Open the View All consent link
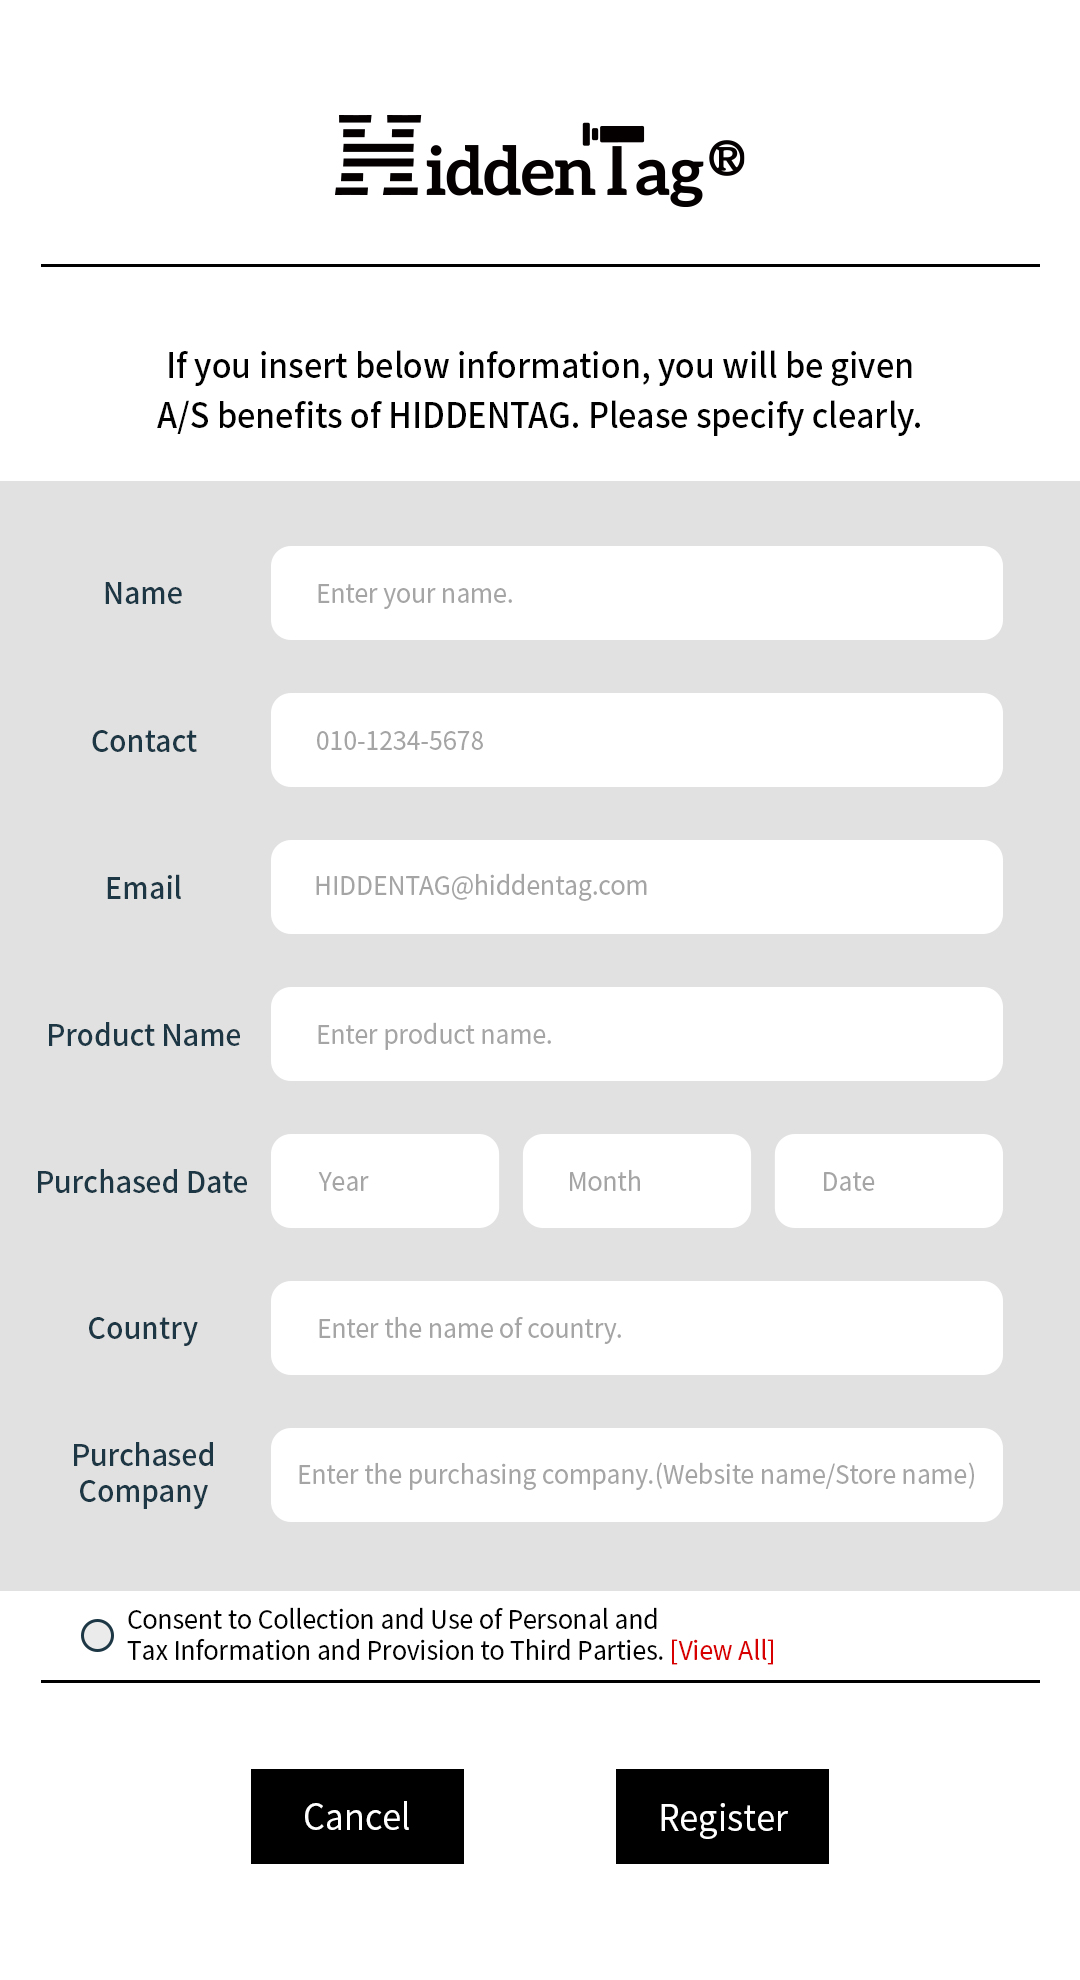 [722, 1651]
